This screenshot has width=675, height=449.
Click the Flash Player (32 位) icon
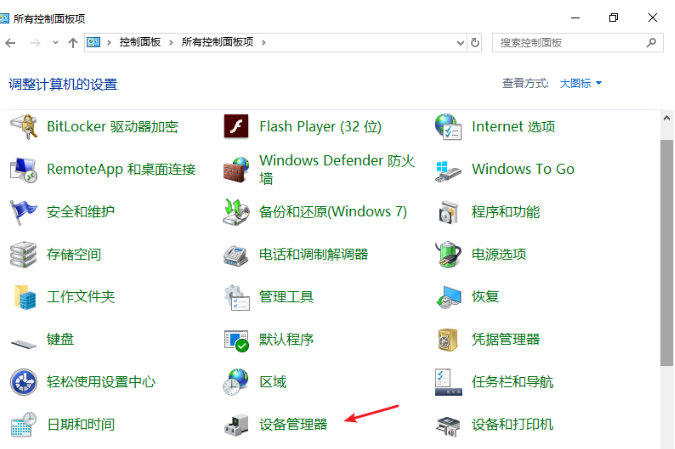click(236, 126)
